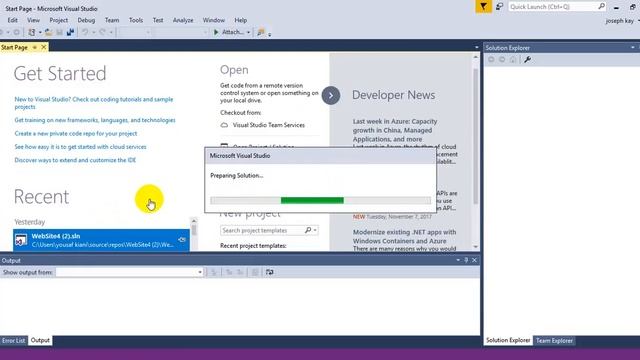Image resolution: width=640 pixels, height=360 pixels.
Task: Click Visual Studio Team Services checkout link
Action: coord(269,125)
